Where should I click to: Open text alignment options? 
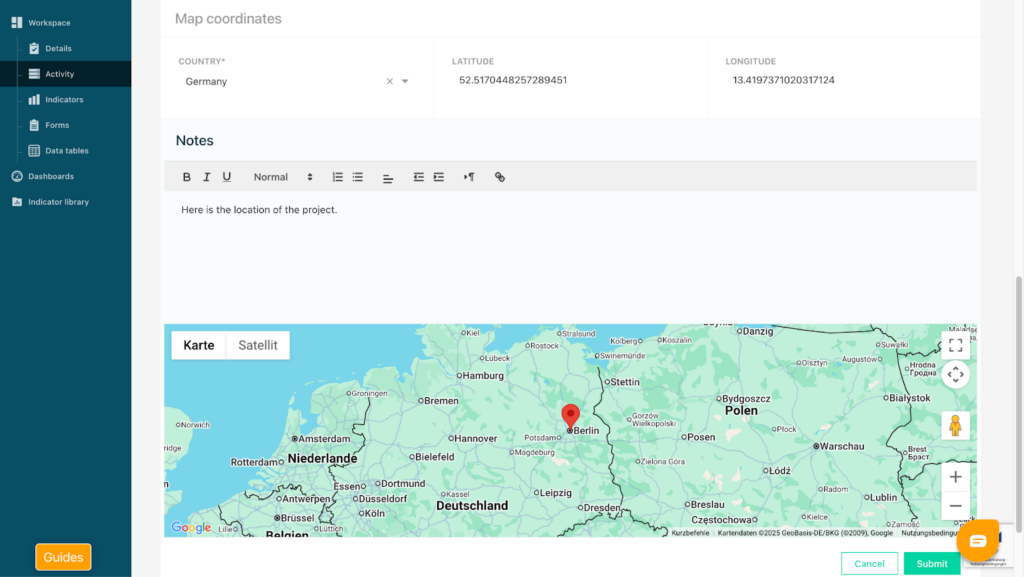pyautogui.click(x=388, y=177)
